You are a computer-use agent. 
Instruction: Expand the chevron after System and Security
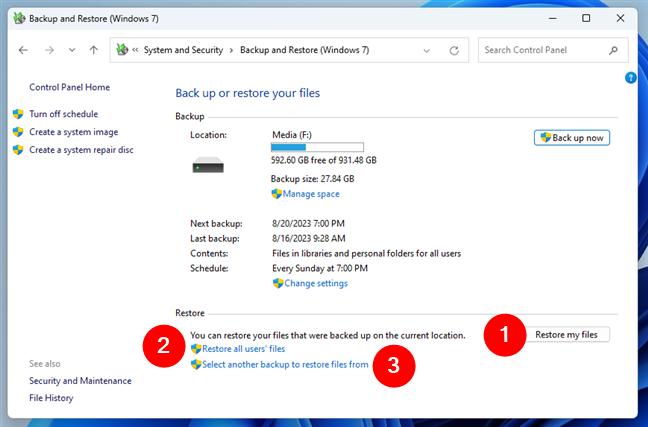[231, 50]
